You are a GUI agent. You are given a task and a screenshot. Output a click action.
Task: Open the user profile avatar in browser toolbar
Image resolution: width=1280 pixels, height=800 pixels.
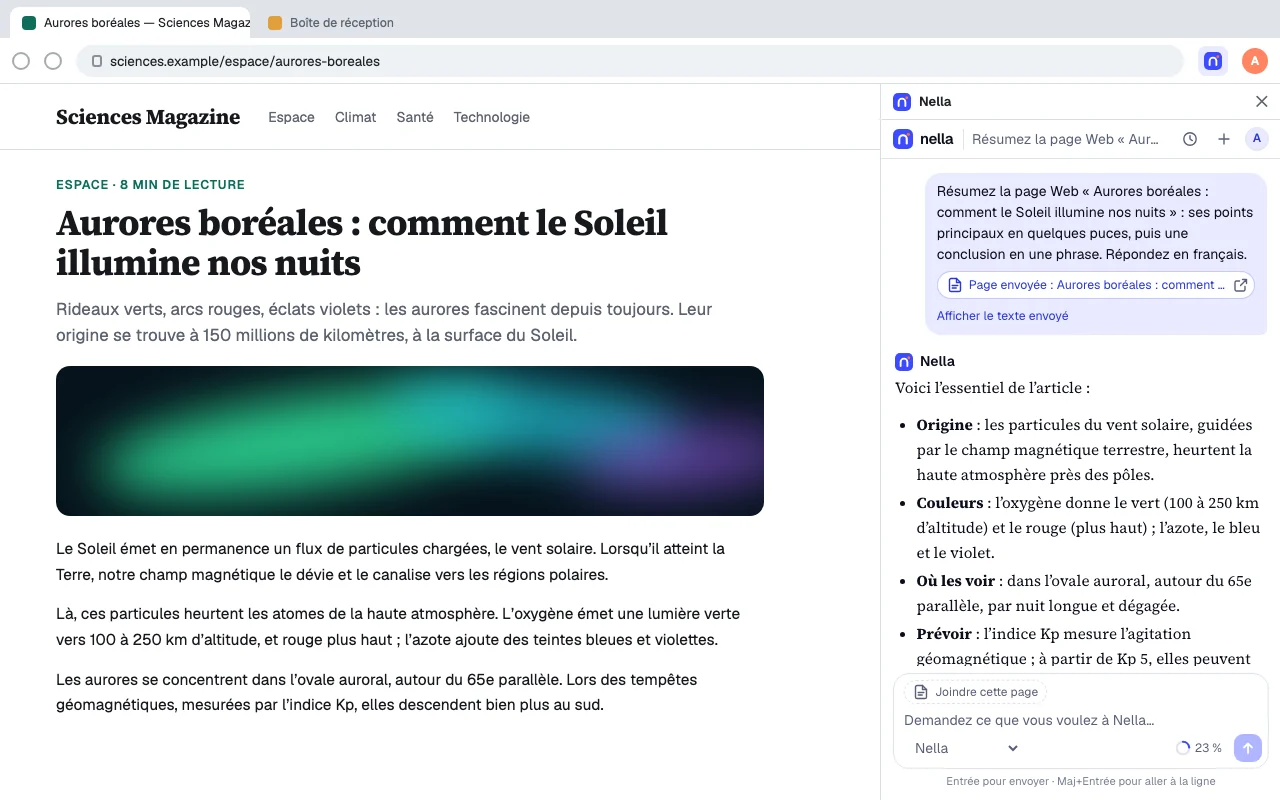coord(1255,61)
